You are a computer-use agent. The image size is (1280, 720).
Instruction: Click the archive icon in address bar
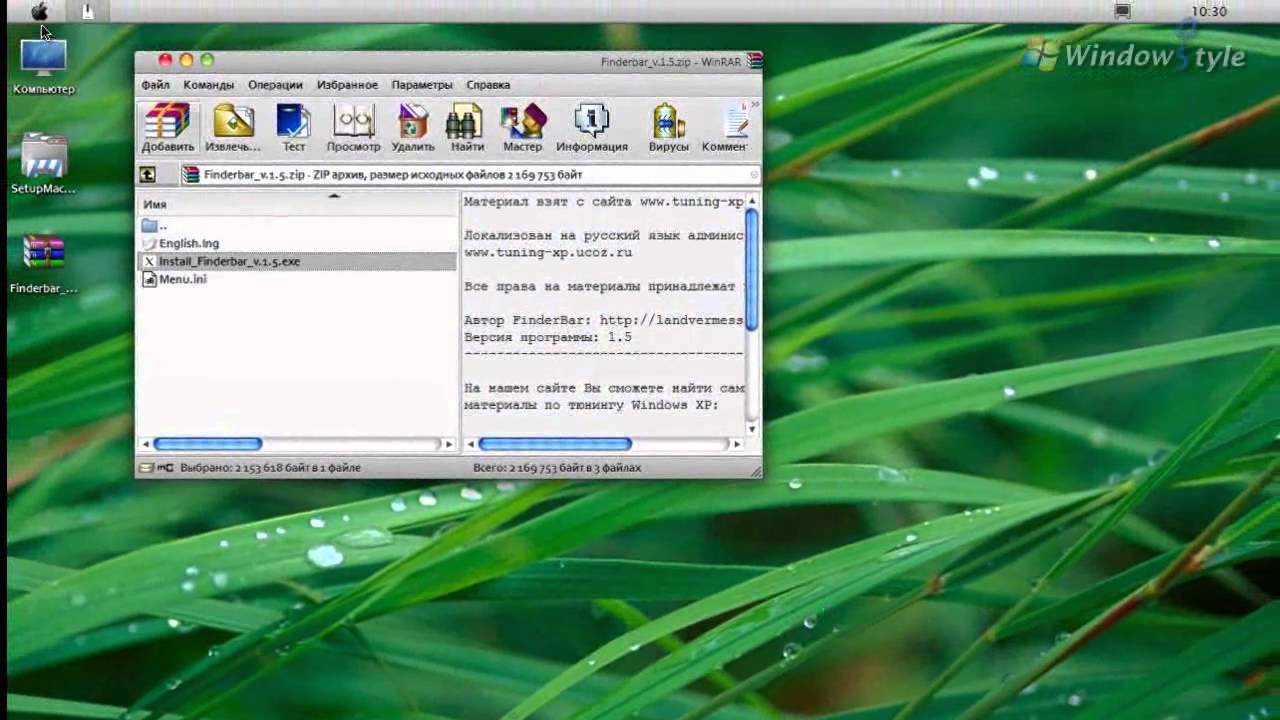coord(191,174)
